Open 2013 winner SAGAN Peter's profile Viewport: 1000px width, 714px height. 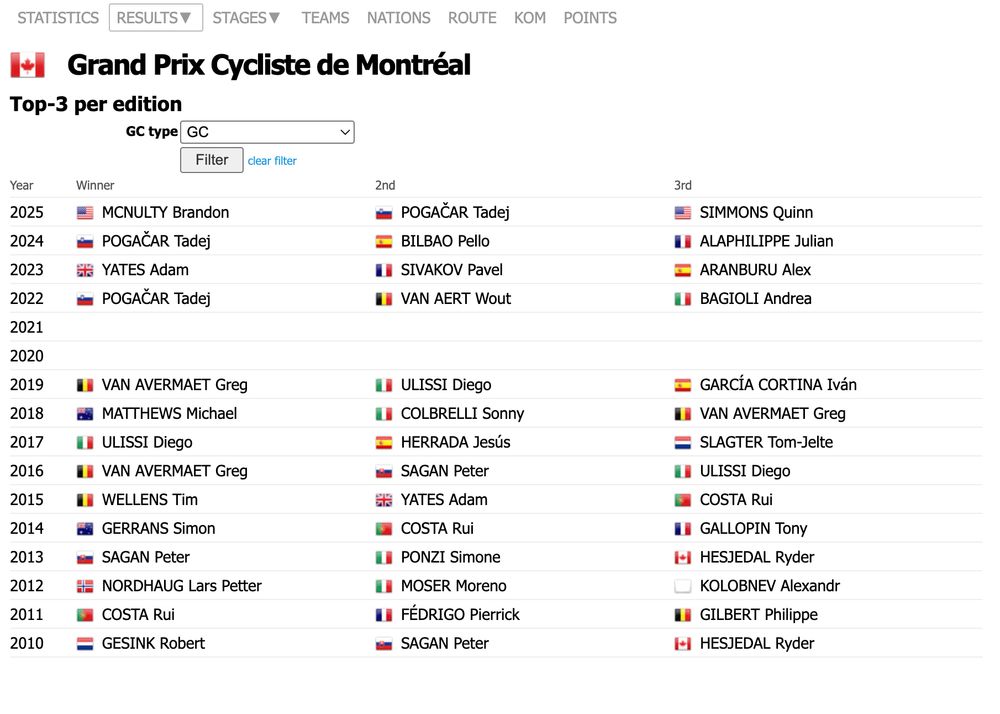click(x=146, y=558)
